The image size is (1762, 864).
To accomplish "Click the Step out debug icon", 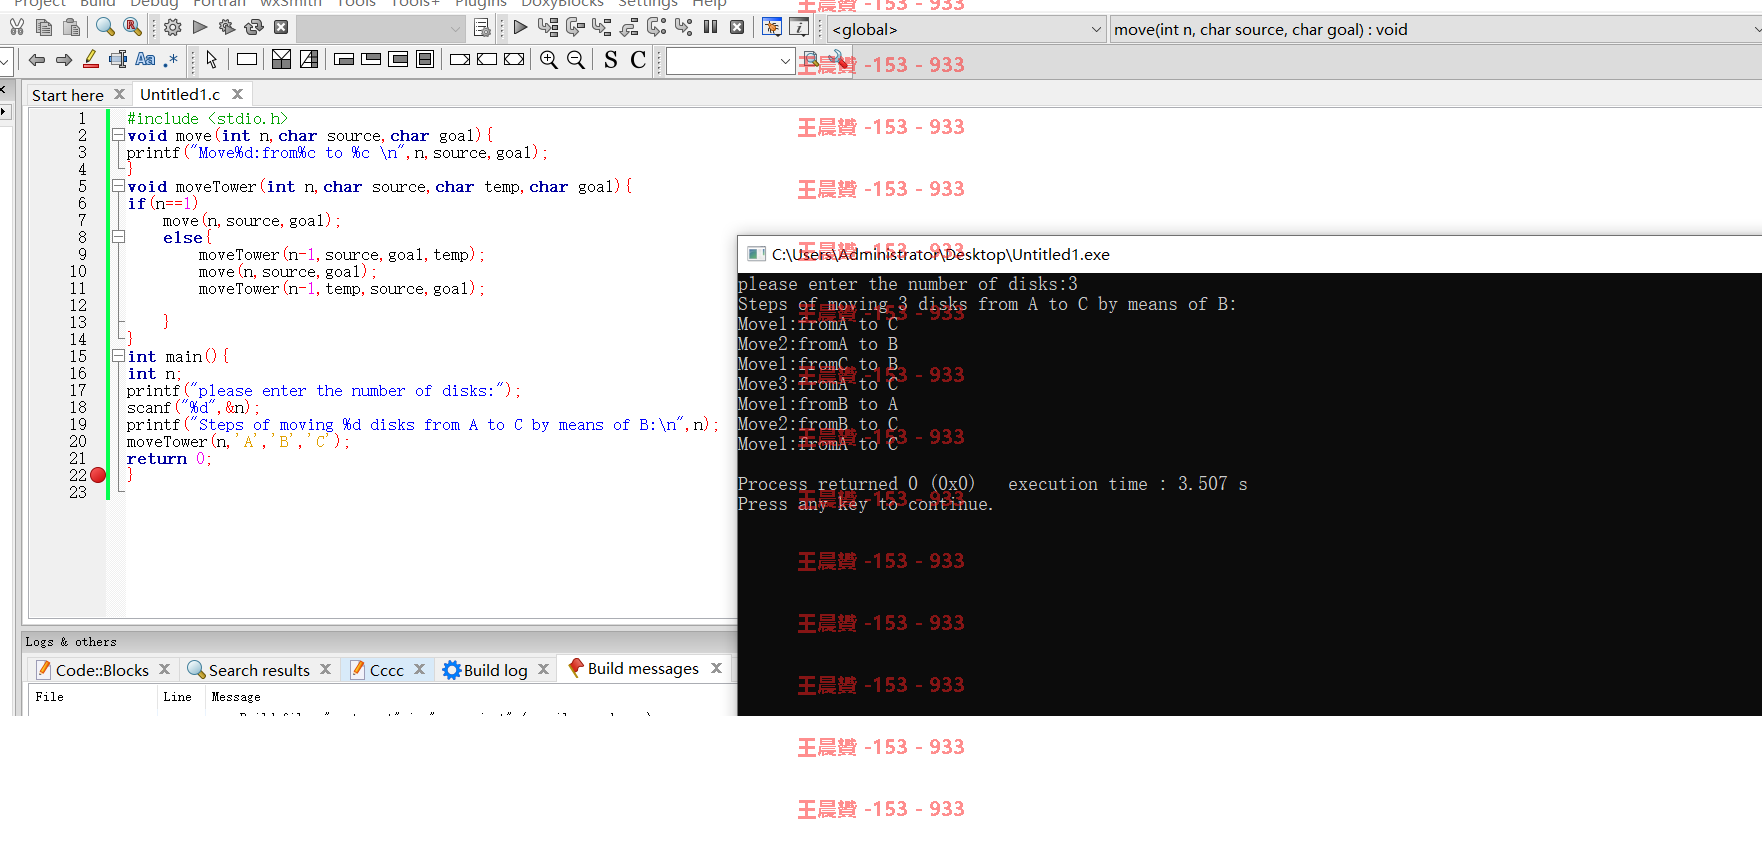I will click(629, 27).
